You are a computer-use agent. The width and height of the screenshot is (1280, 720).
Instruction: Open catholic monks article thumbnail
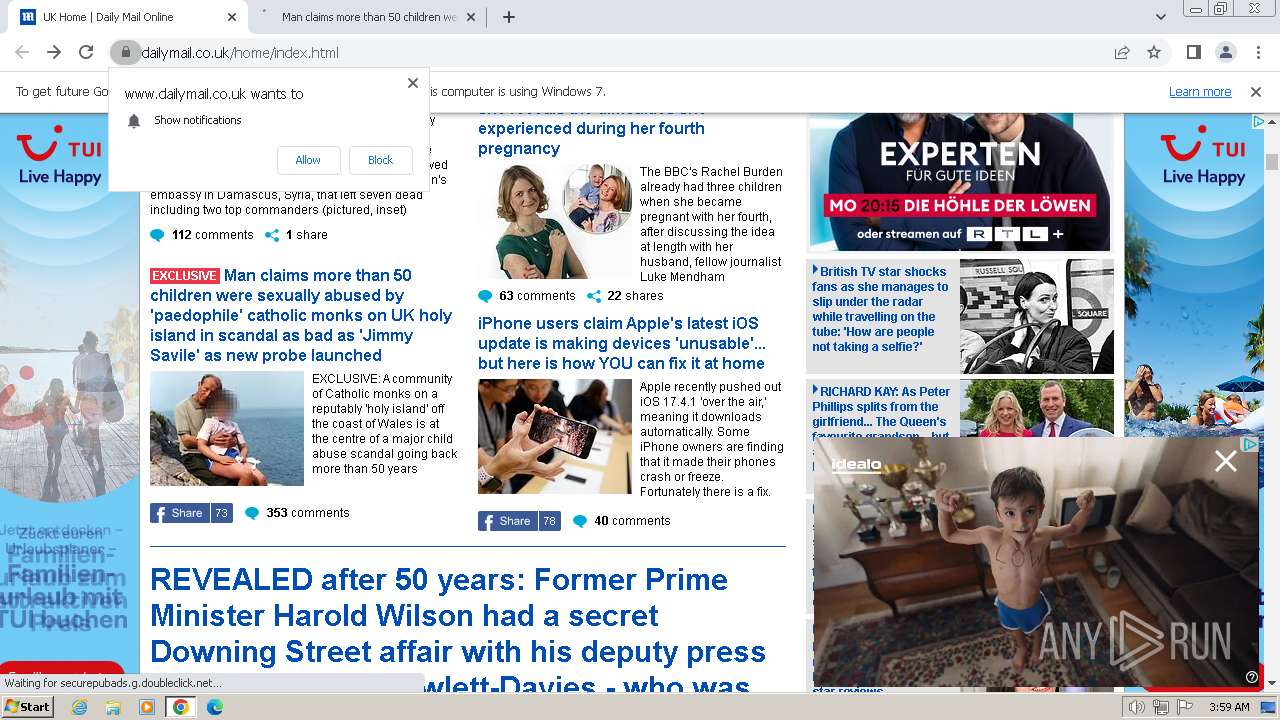click(227, 429)
